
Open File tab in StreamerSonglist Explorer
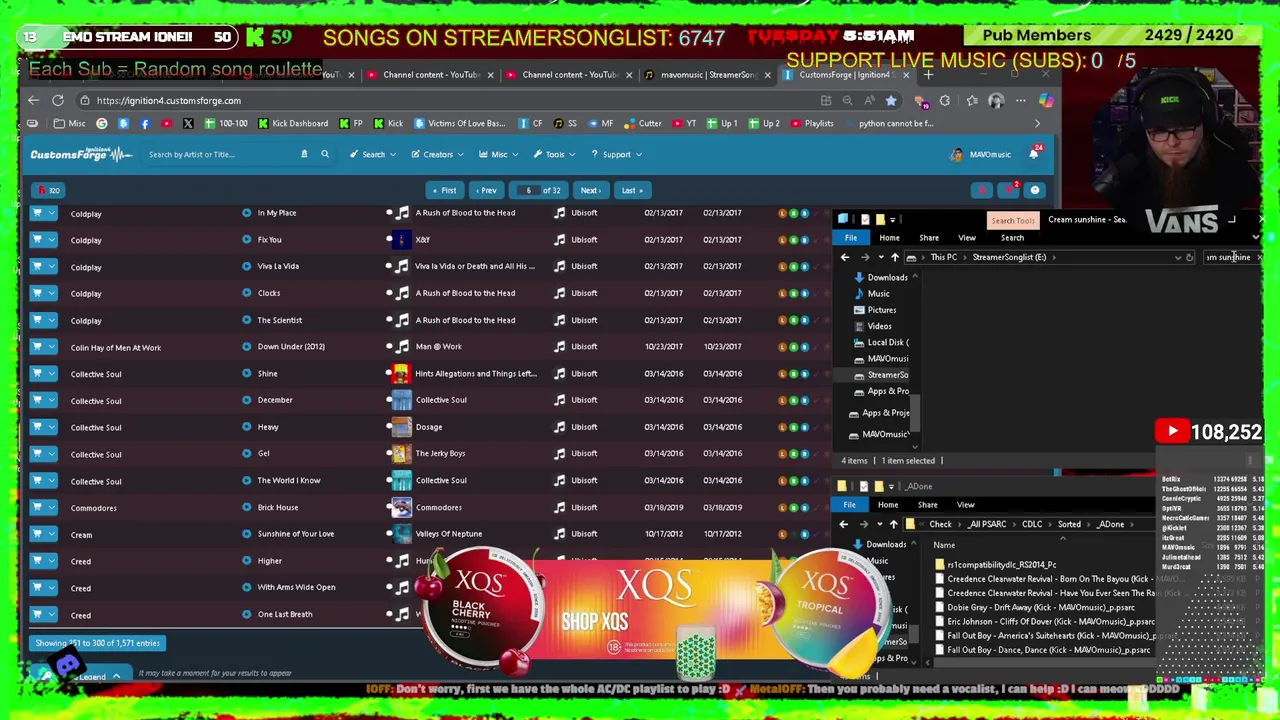[851, 238]
